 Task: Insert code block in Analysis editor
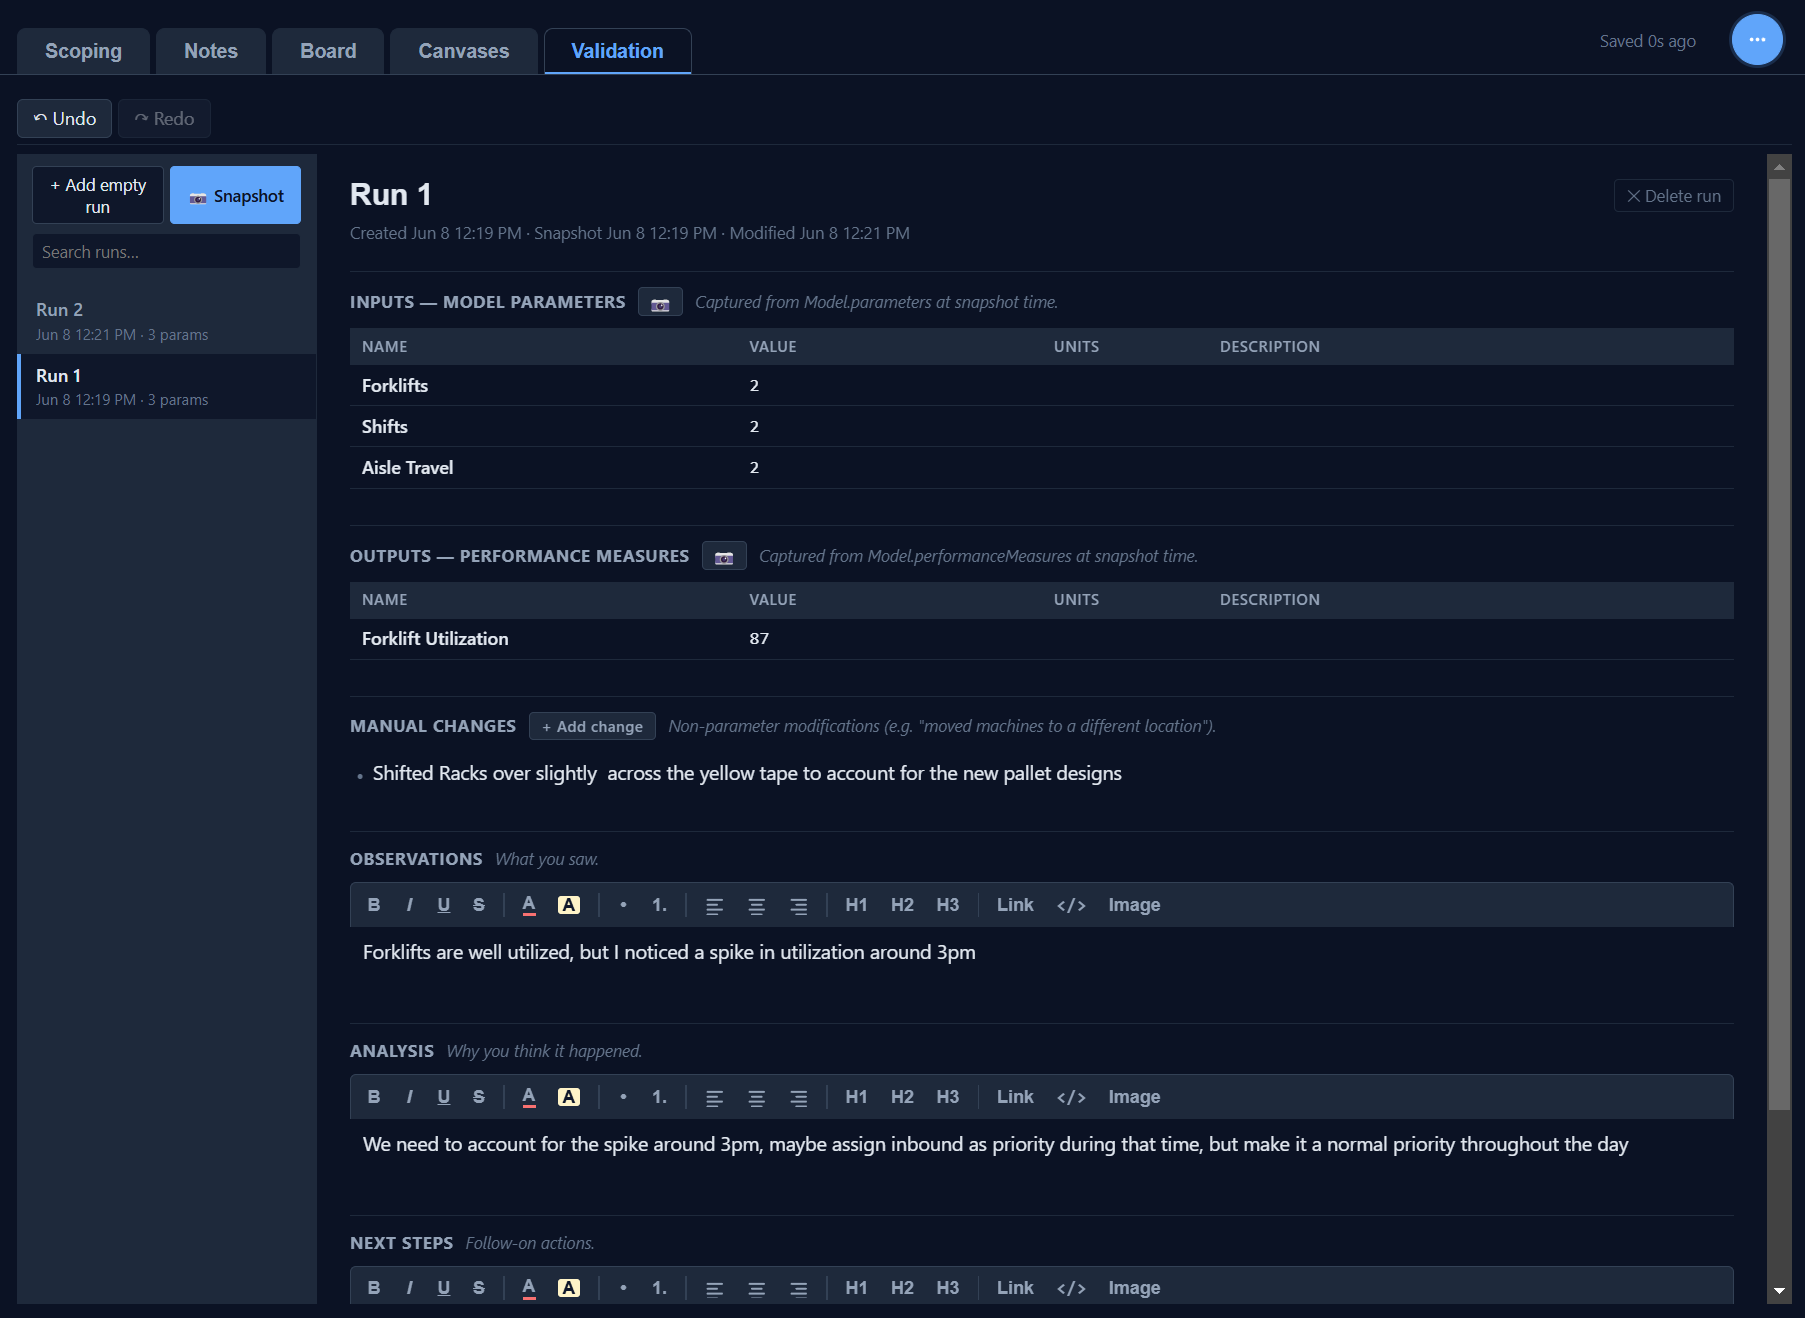coord(1071,1097)
